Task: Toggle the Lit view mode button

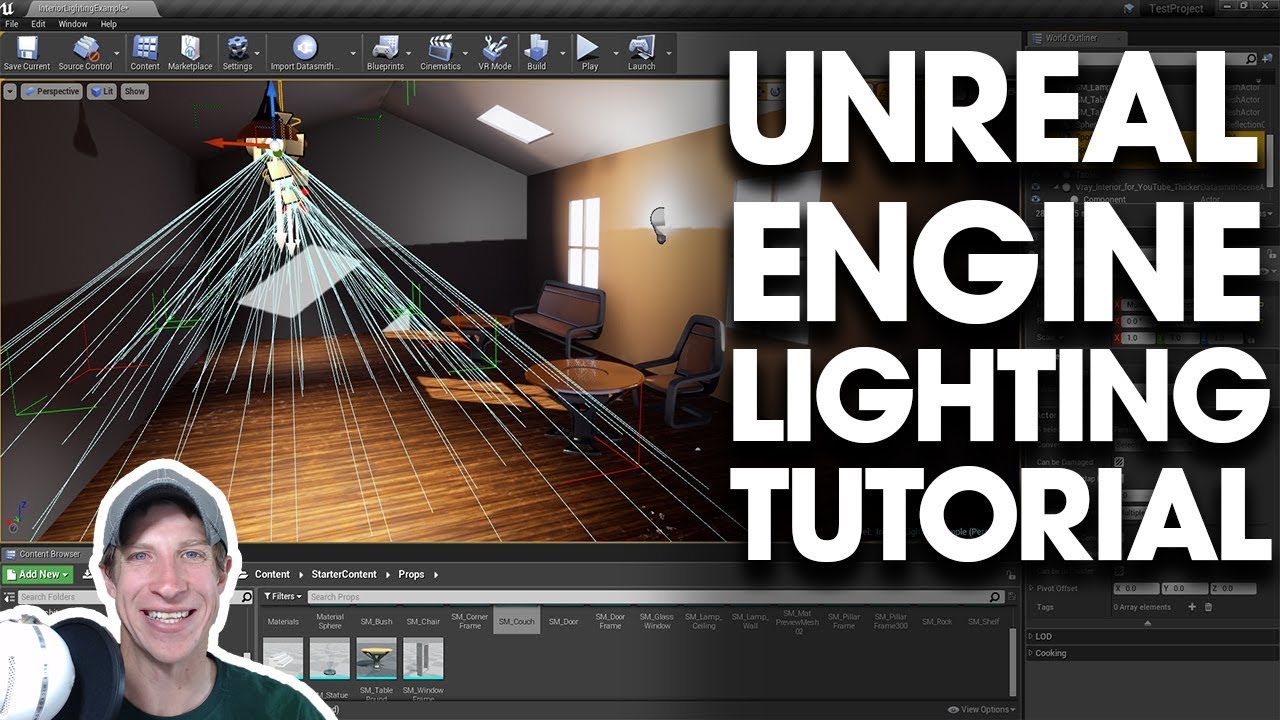Action: point(102,91)
